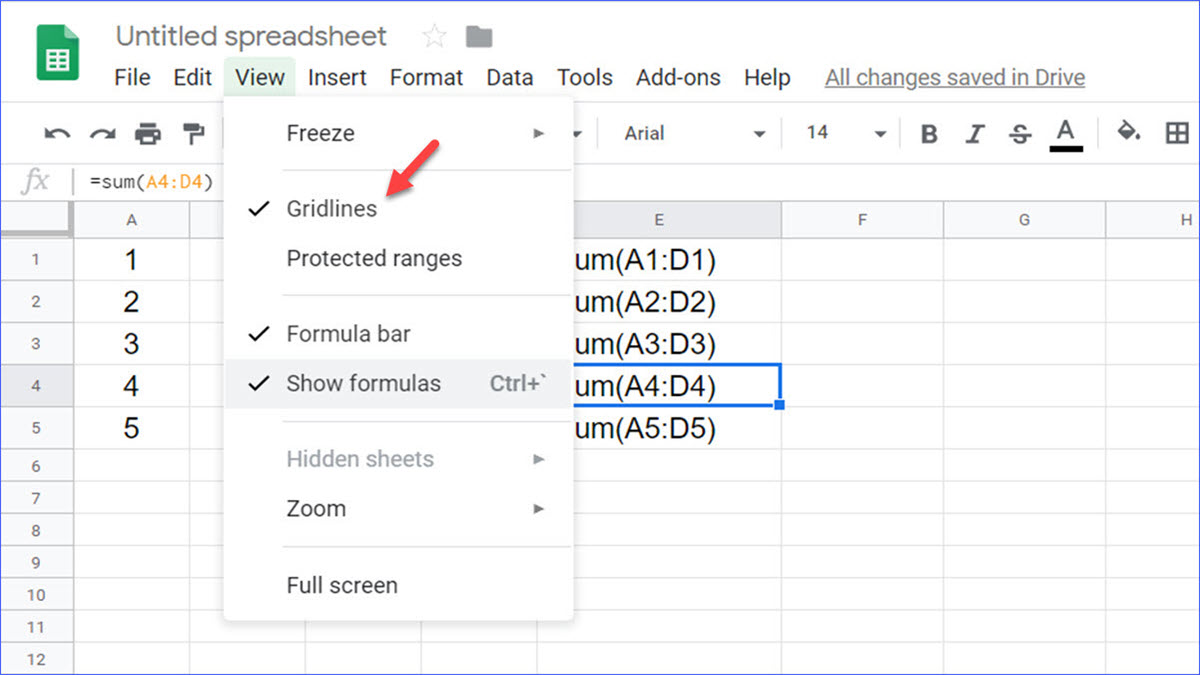Screen dimensions: 1200x675
Task: Open the Format menu
Action: [426, 77]
